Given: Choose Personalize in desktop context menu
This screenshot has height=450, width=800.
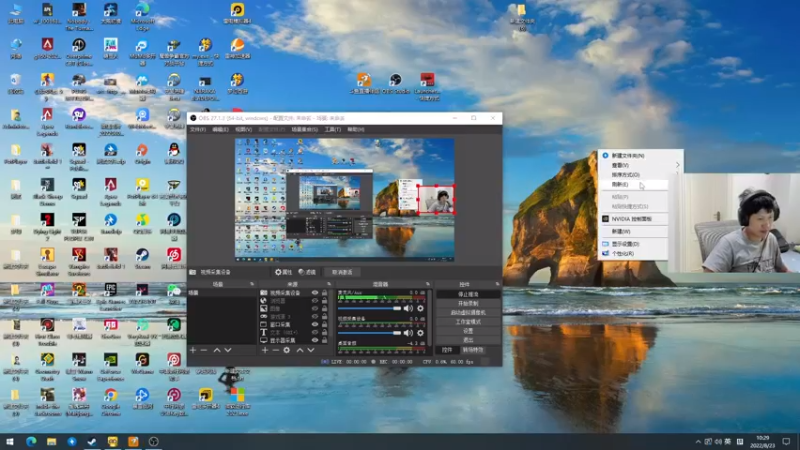Looking at the screenshot, I should click(x=633, y=253).
